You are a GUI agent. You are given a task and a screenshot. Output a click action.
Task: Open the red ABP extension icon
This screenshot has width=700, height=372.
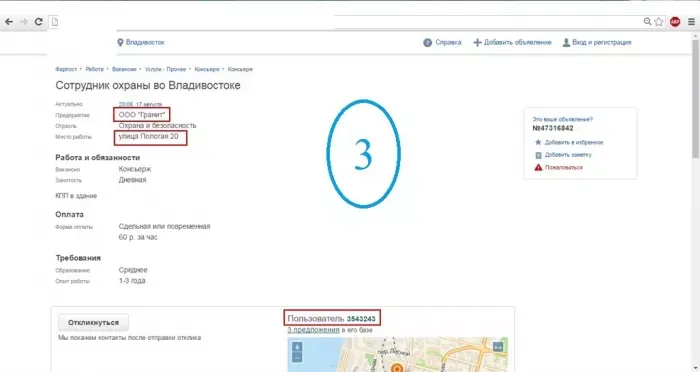pos(675,21)
